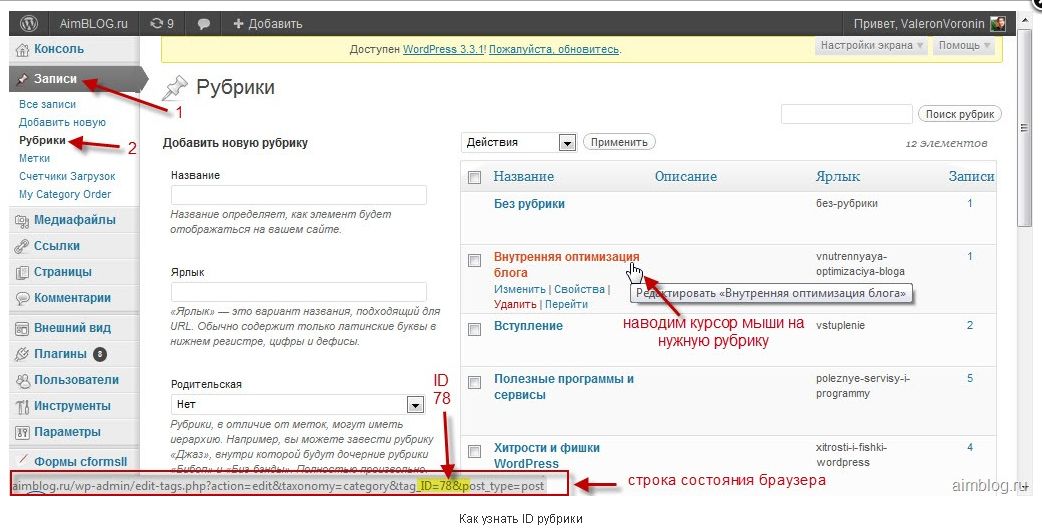
Task: Open My Category Order submenu link
Action: 65,194
